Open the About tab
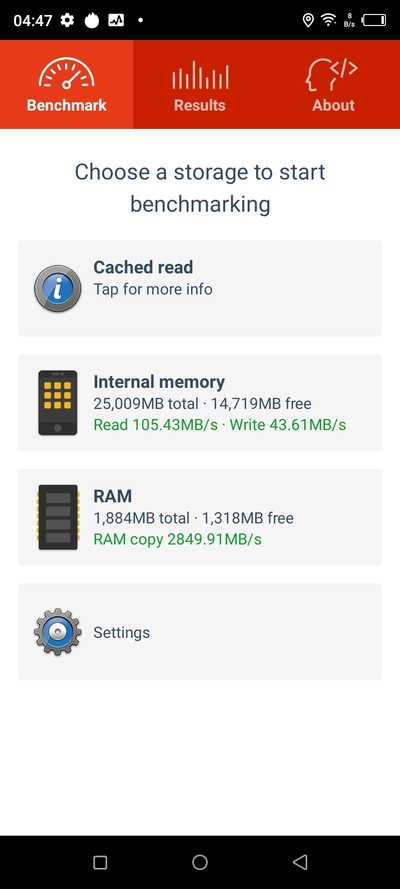 (x=333, y=84)
